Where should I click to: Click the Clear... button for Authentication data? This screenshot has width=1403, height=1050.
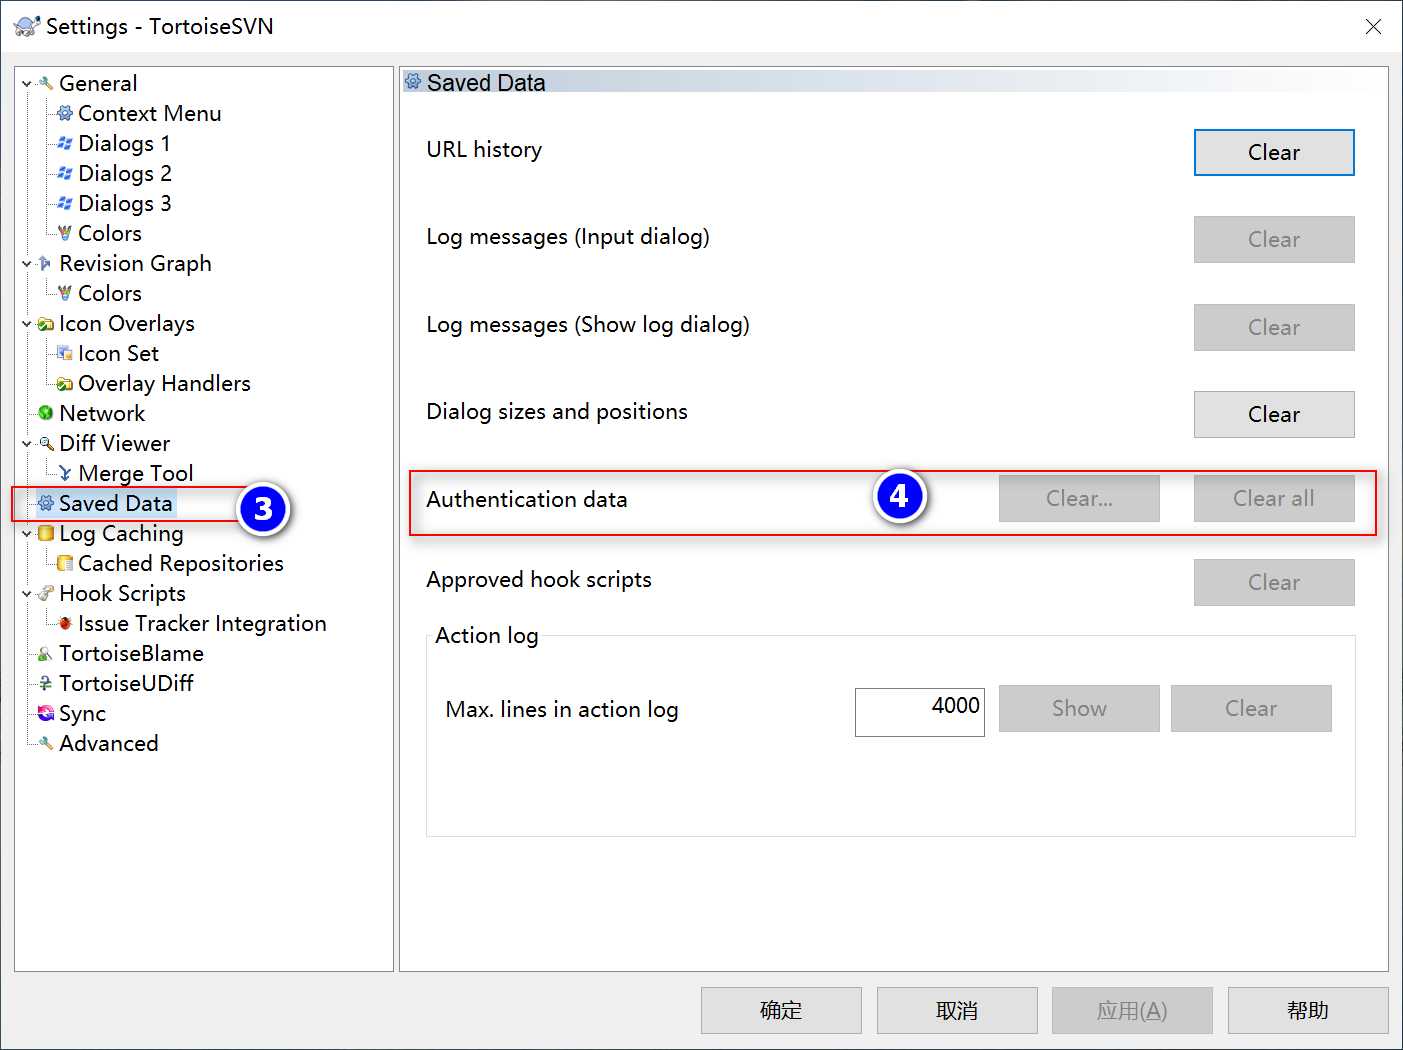[x=1079, y=498]
